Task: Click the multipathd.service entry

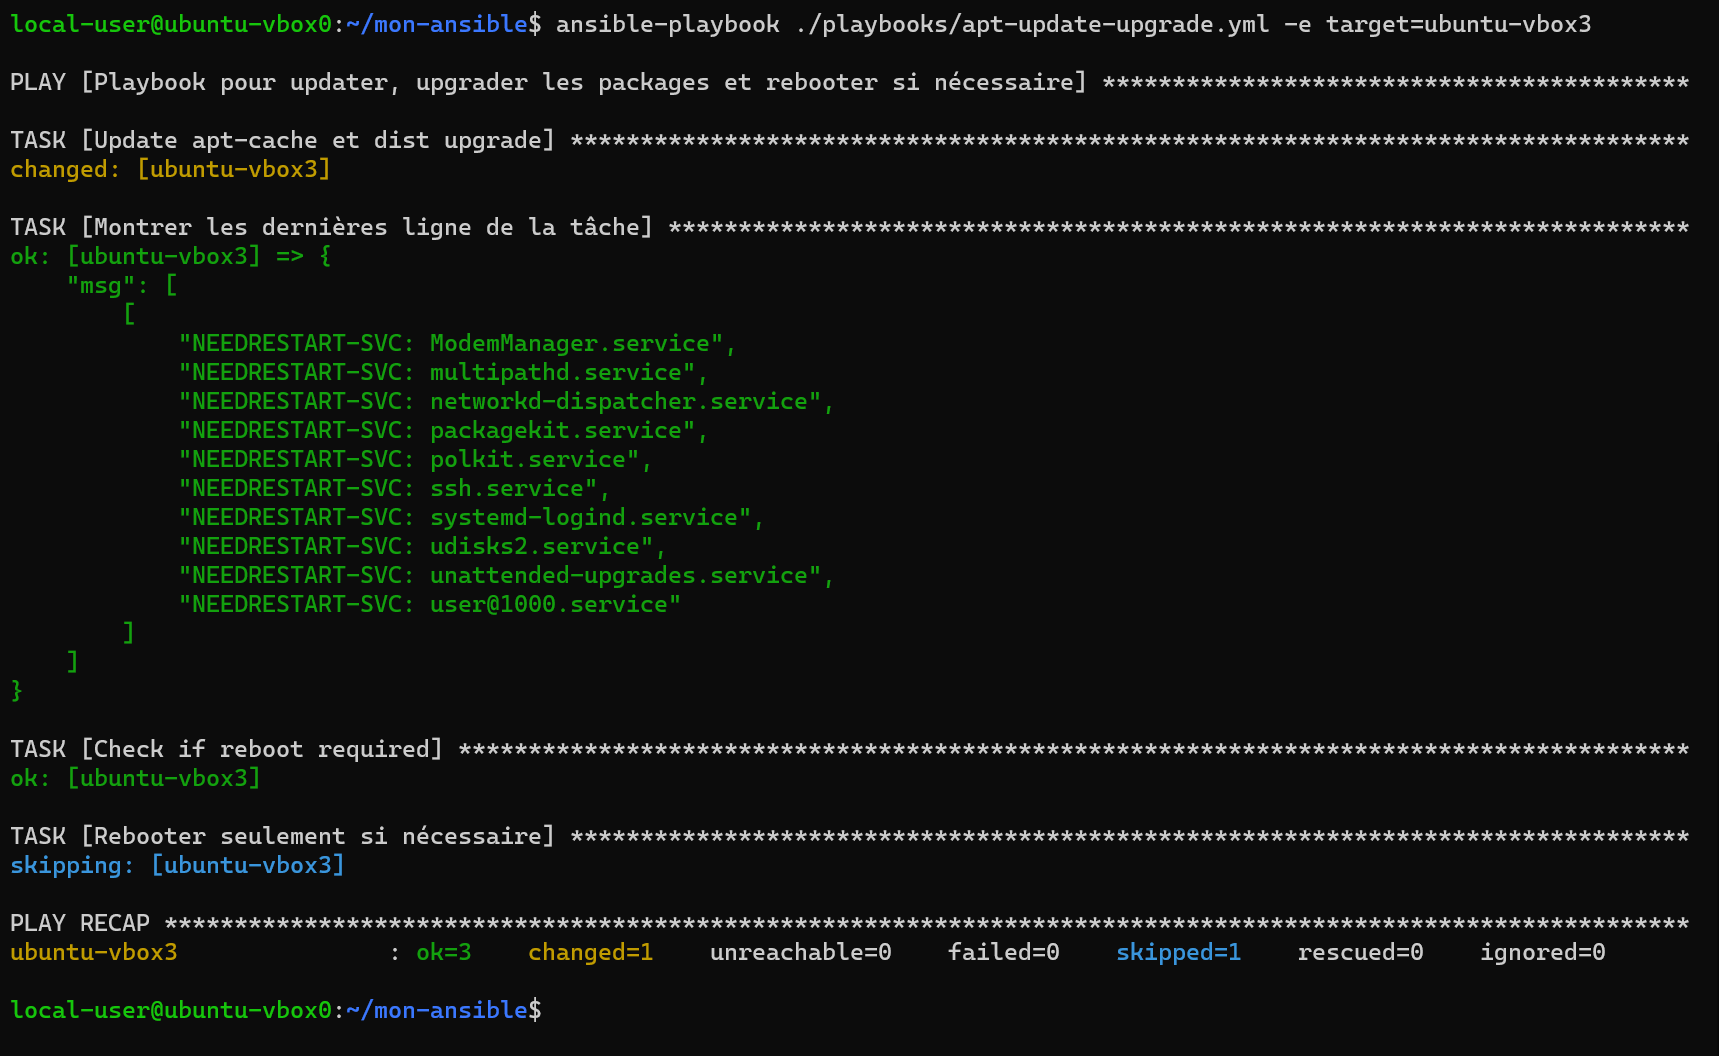Action: point(443,372)
